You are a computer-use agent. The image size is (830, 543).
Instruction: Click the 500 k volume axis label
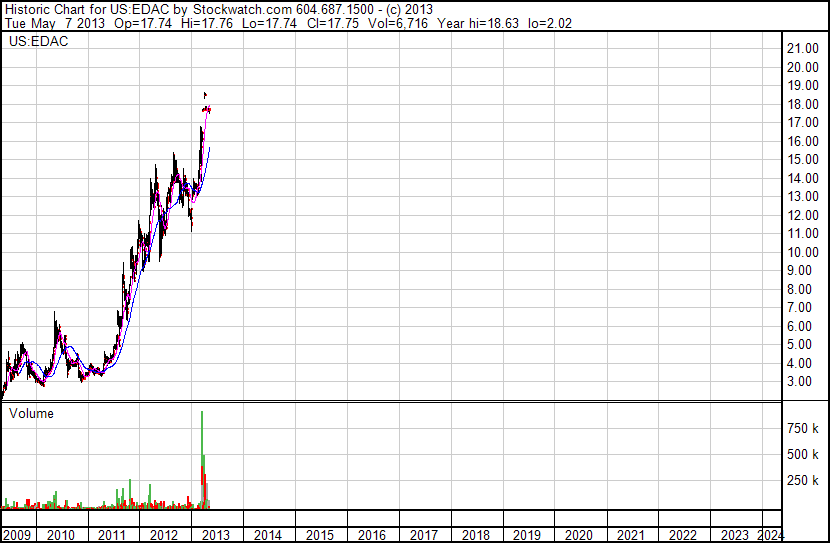(804, 455)
